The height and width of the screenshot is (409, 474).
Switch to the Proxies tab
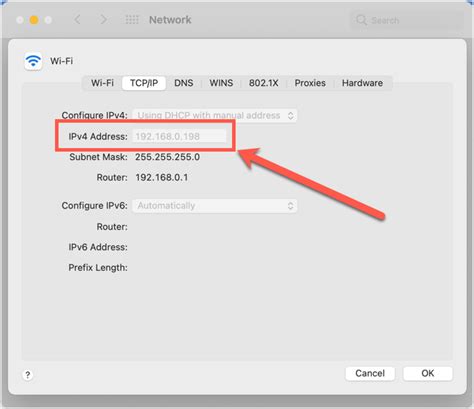tap(310, 83)
